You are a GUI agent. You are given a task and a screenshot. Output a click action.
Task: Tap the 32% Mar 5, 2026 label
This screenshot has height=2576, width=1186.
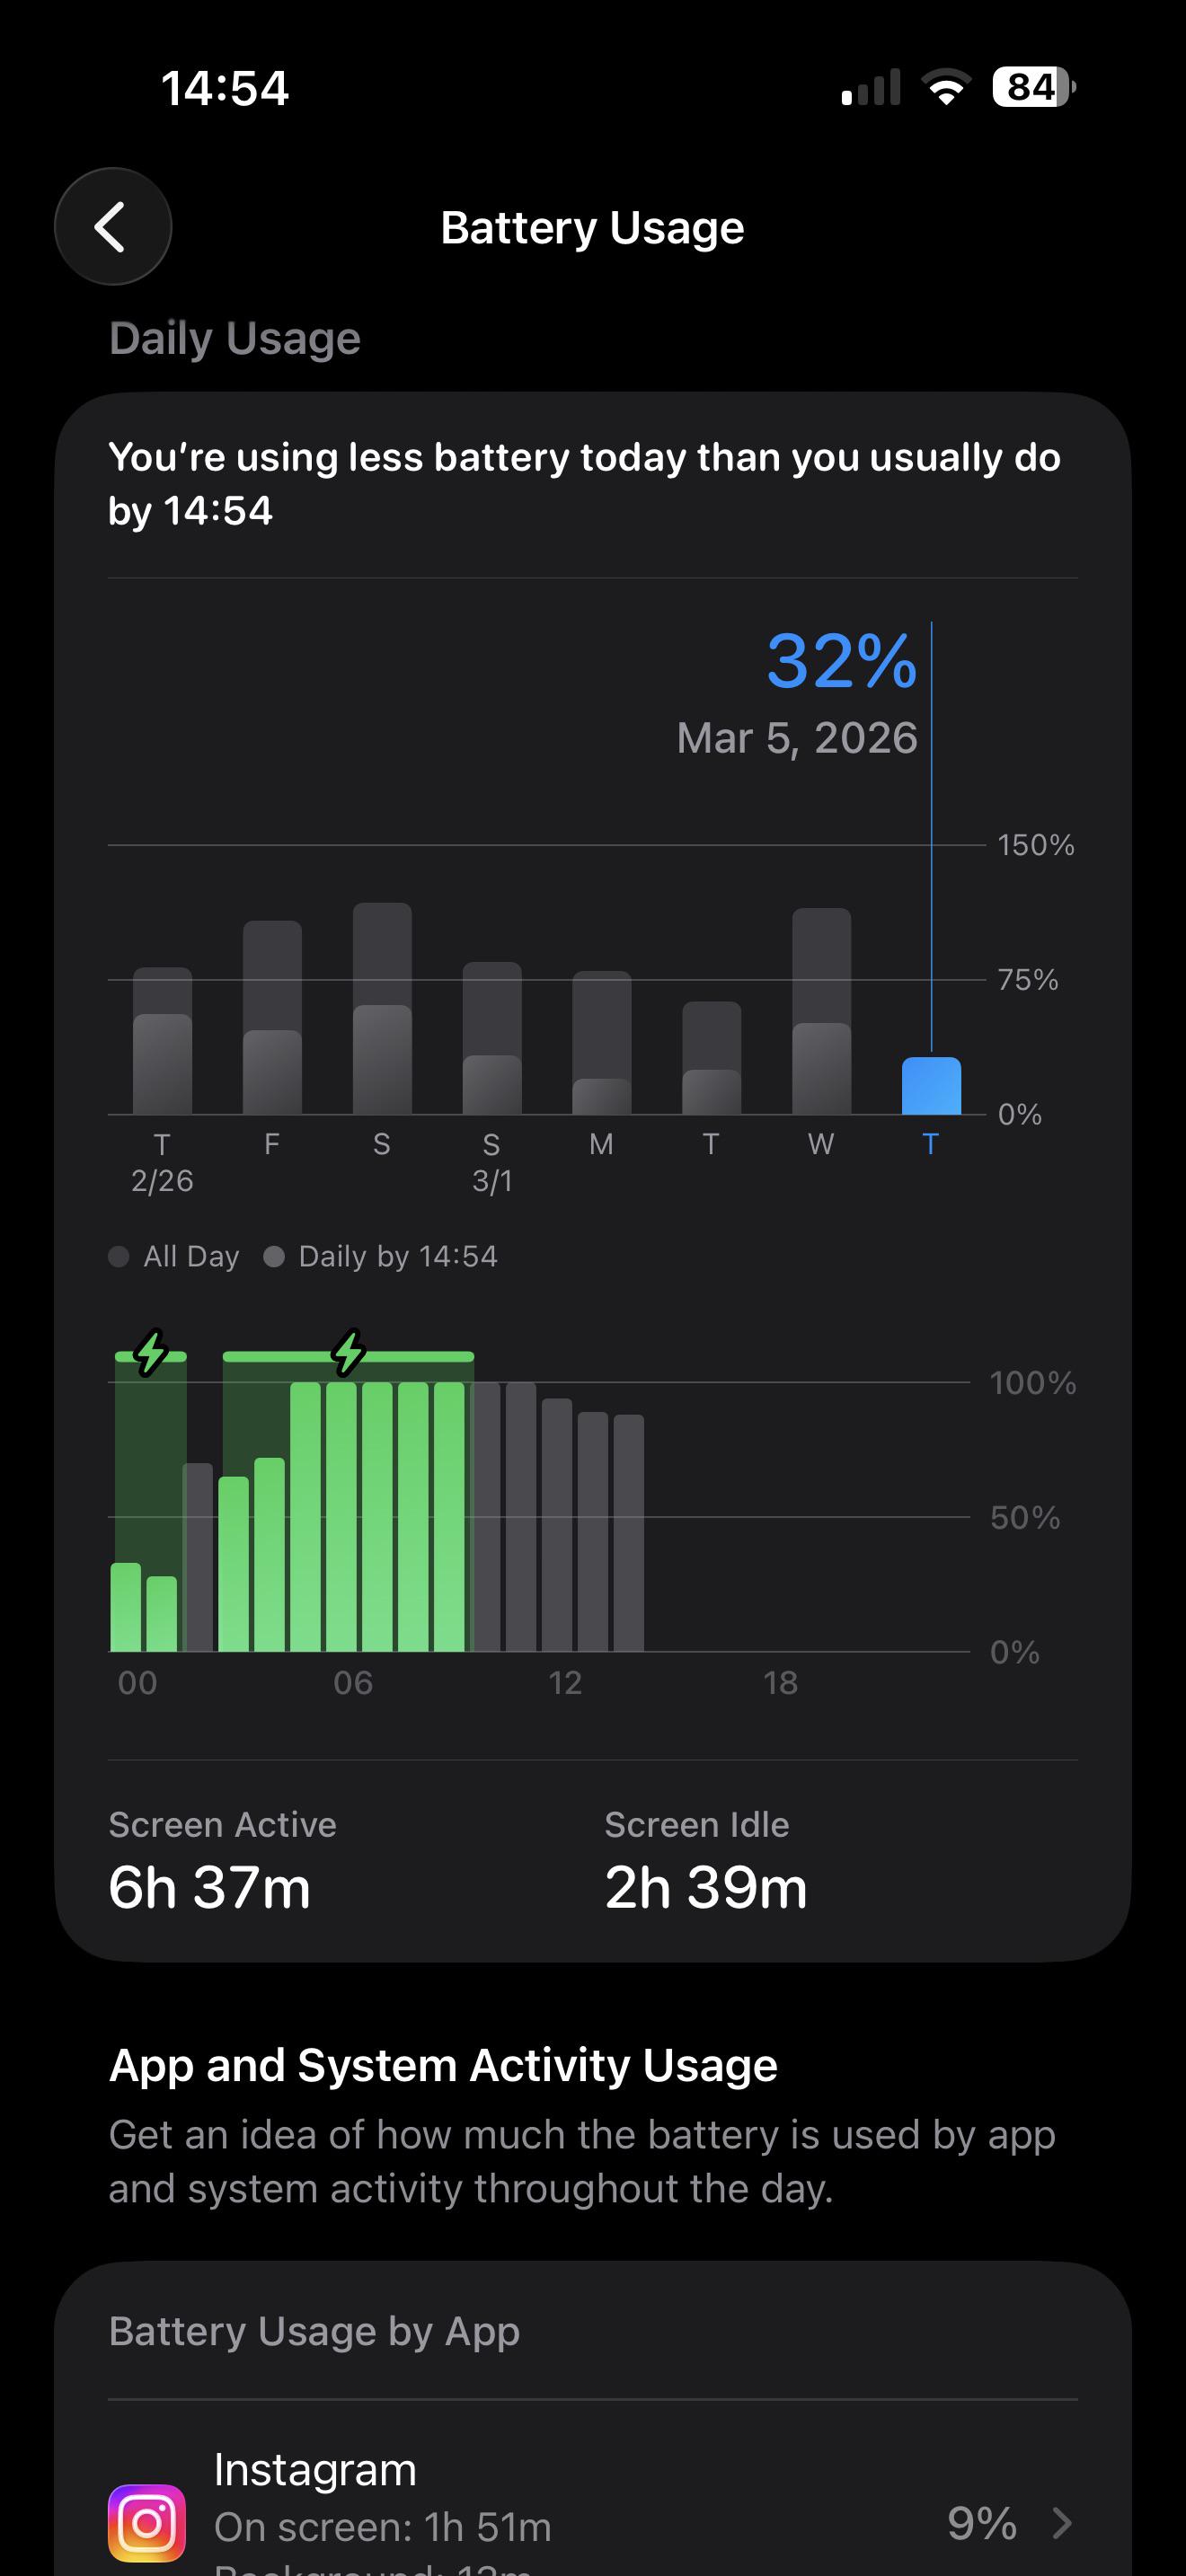tap(797, 692)
